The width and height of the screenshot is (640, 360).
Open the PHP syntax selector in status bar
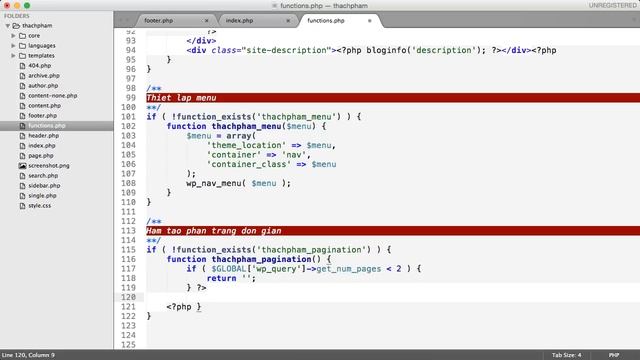[614, 355]
